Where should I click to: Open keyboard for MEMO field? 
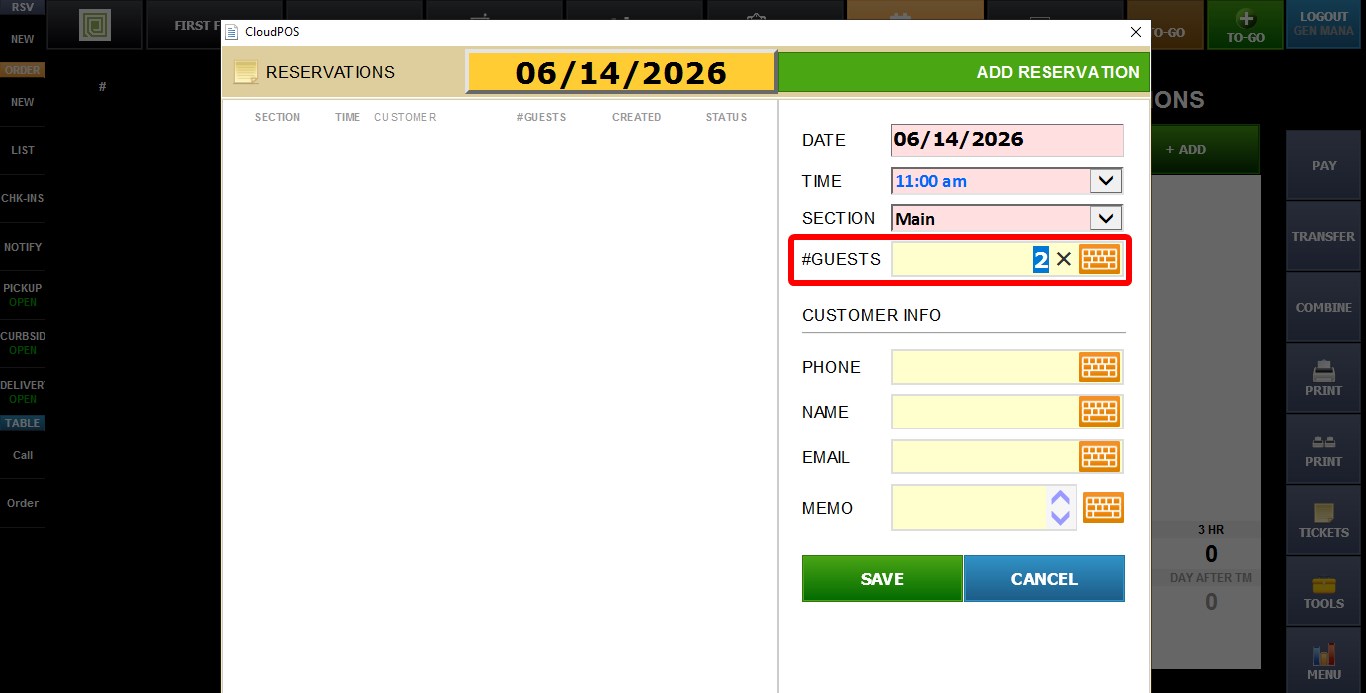(x=1104, y=508)
